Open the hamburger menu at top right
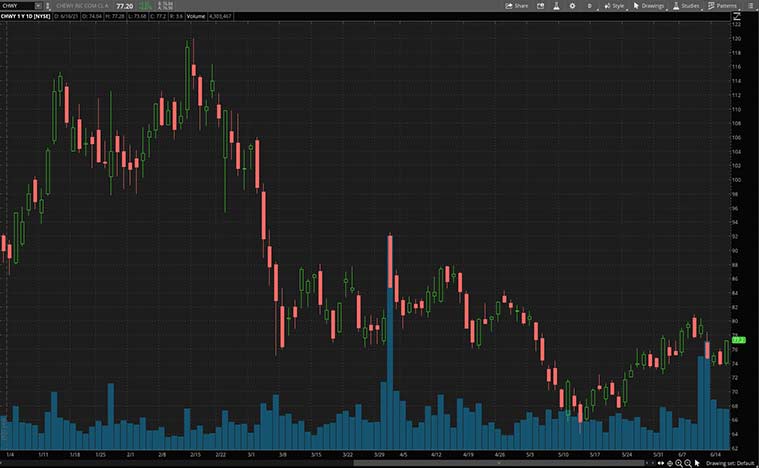 click(751, 5)
